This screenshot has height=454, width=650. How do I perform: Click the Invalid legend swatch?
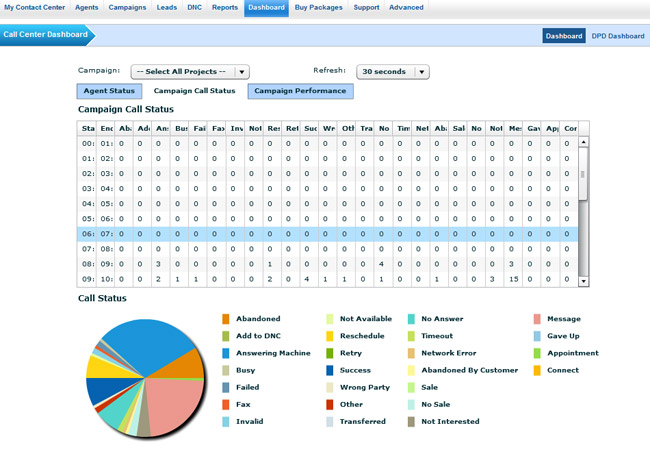coord(226,422)
